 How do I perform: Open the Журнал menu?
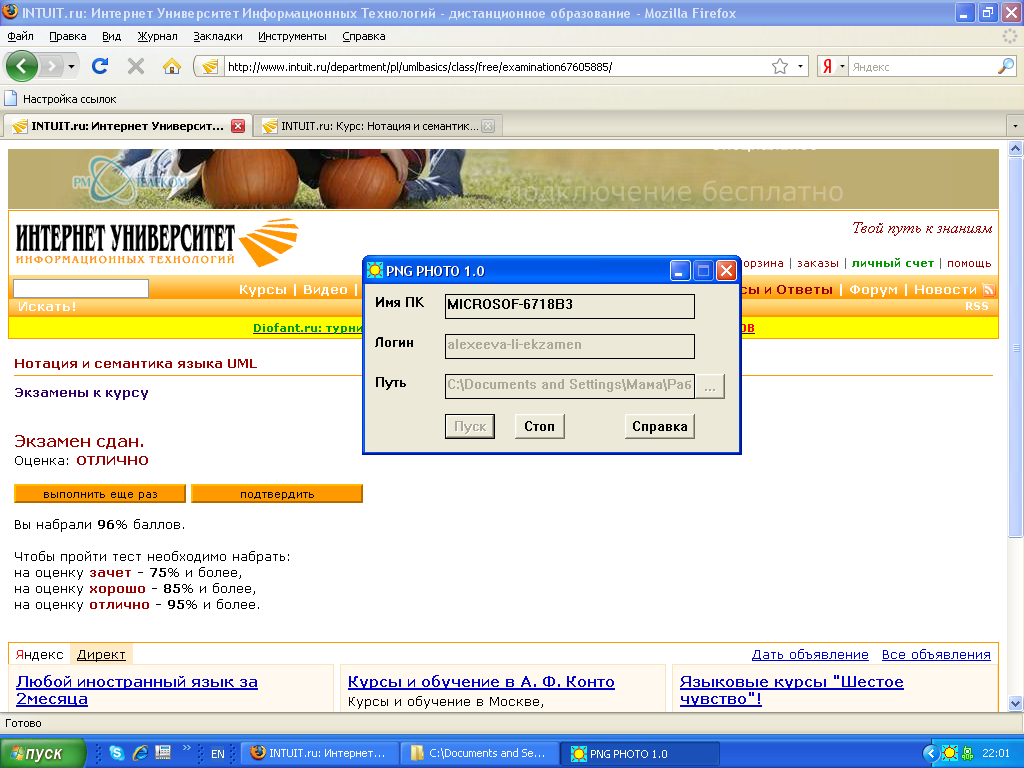click(x=157, y=37)
